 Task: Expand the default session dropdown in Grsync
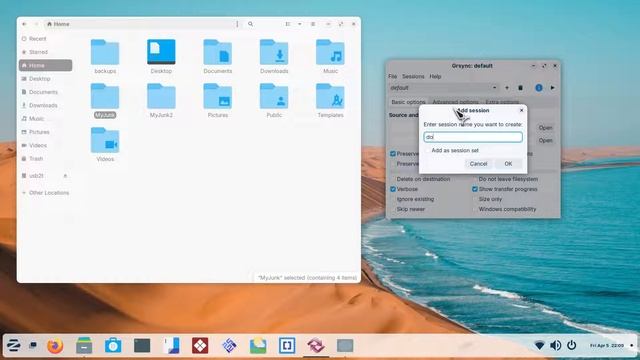pyautogui.click(x=444, y=88)
